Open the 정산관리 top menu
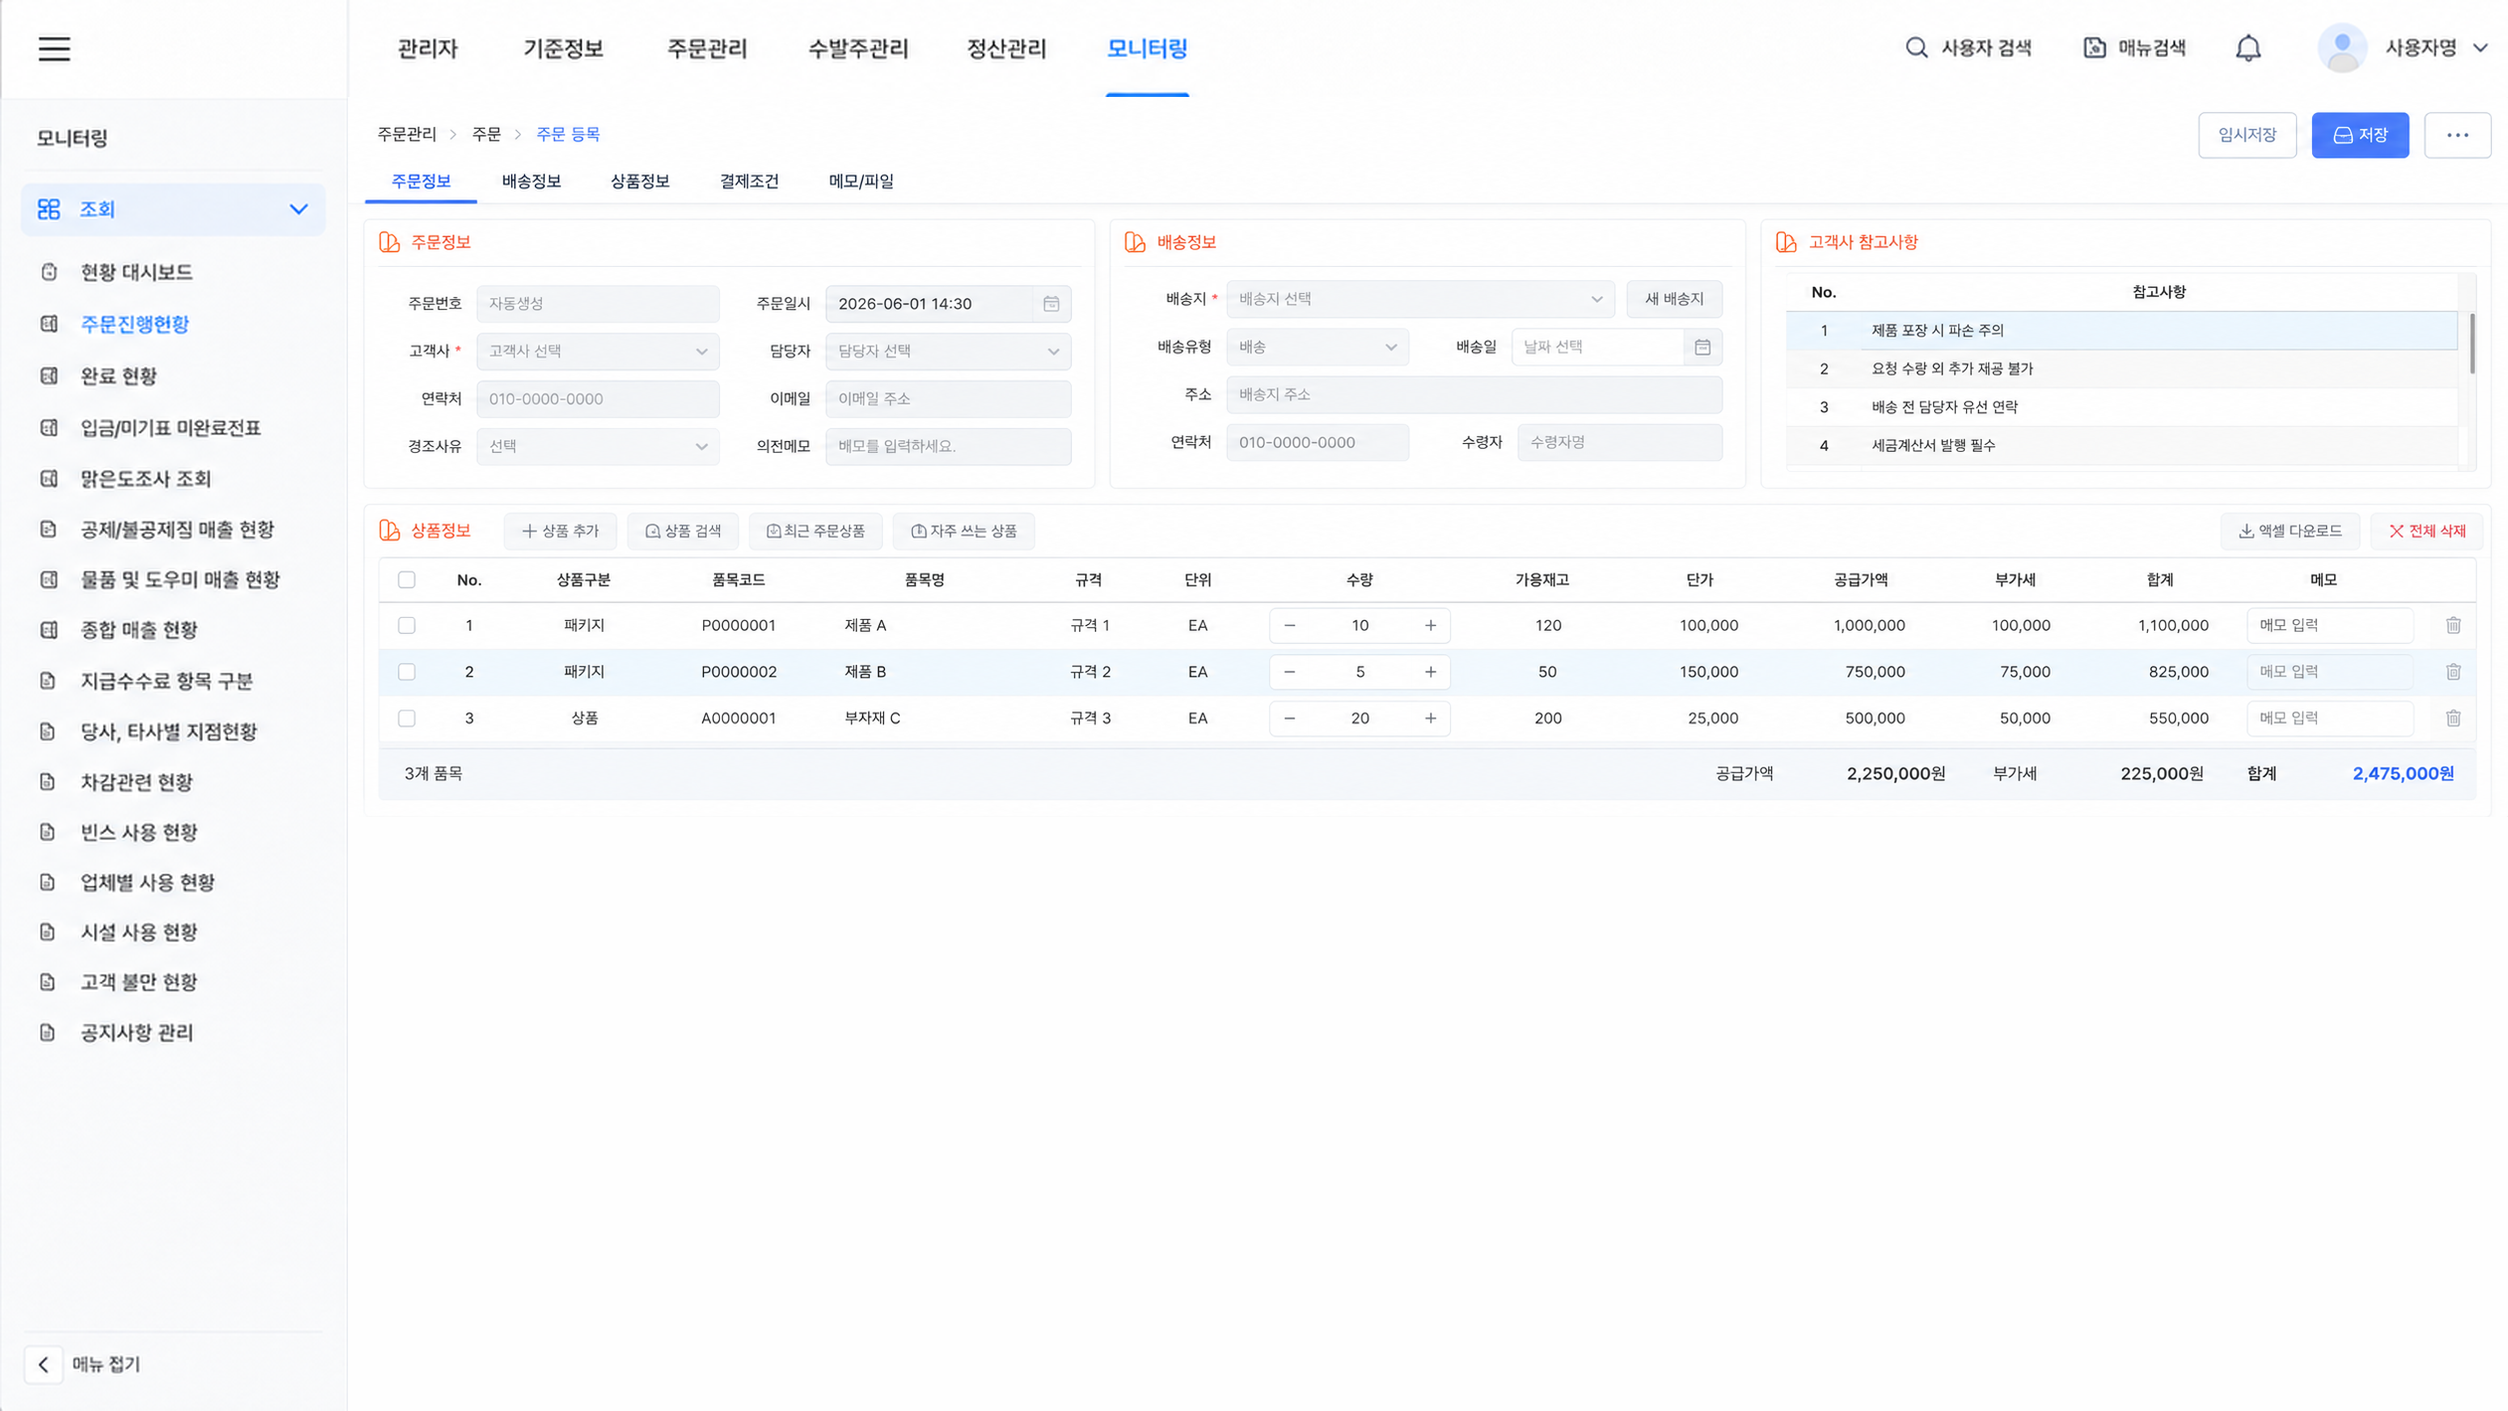This screenshot has height=1411, width=2508. tap(1006, 48)
